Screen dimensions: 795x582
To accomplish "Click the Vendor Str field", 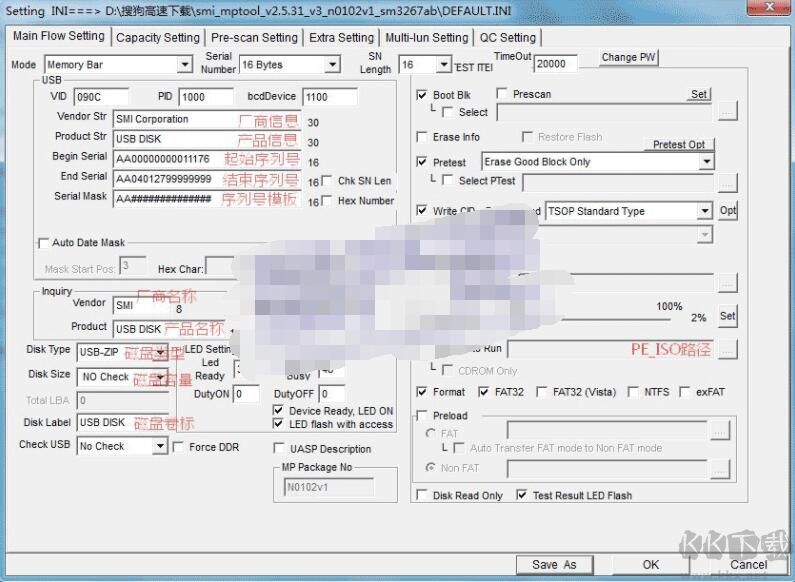I will (207, 119).
